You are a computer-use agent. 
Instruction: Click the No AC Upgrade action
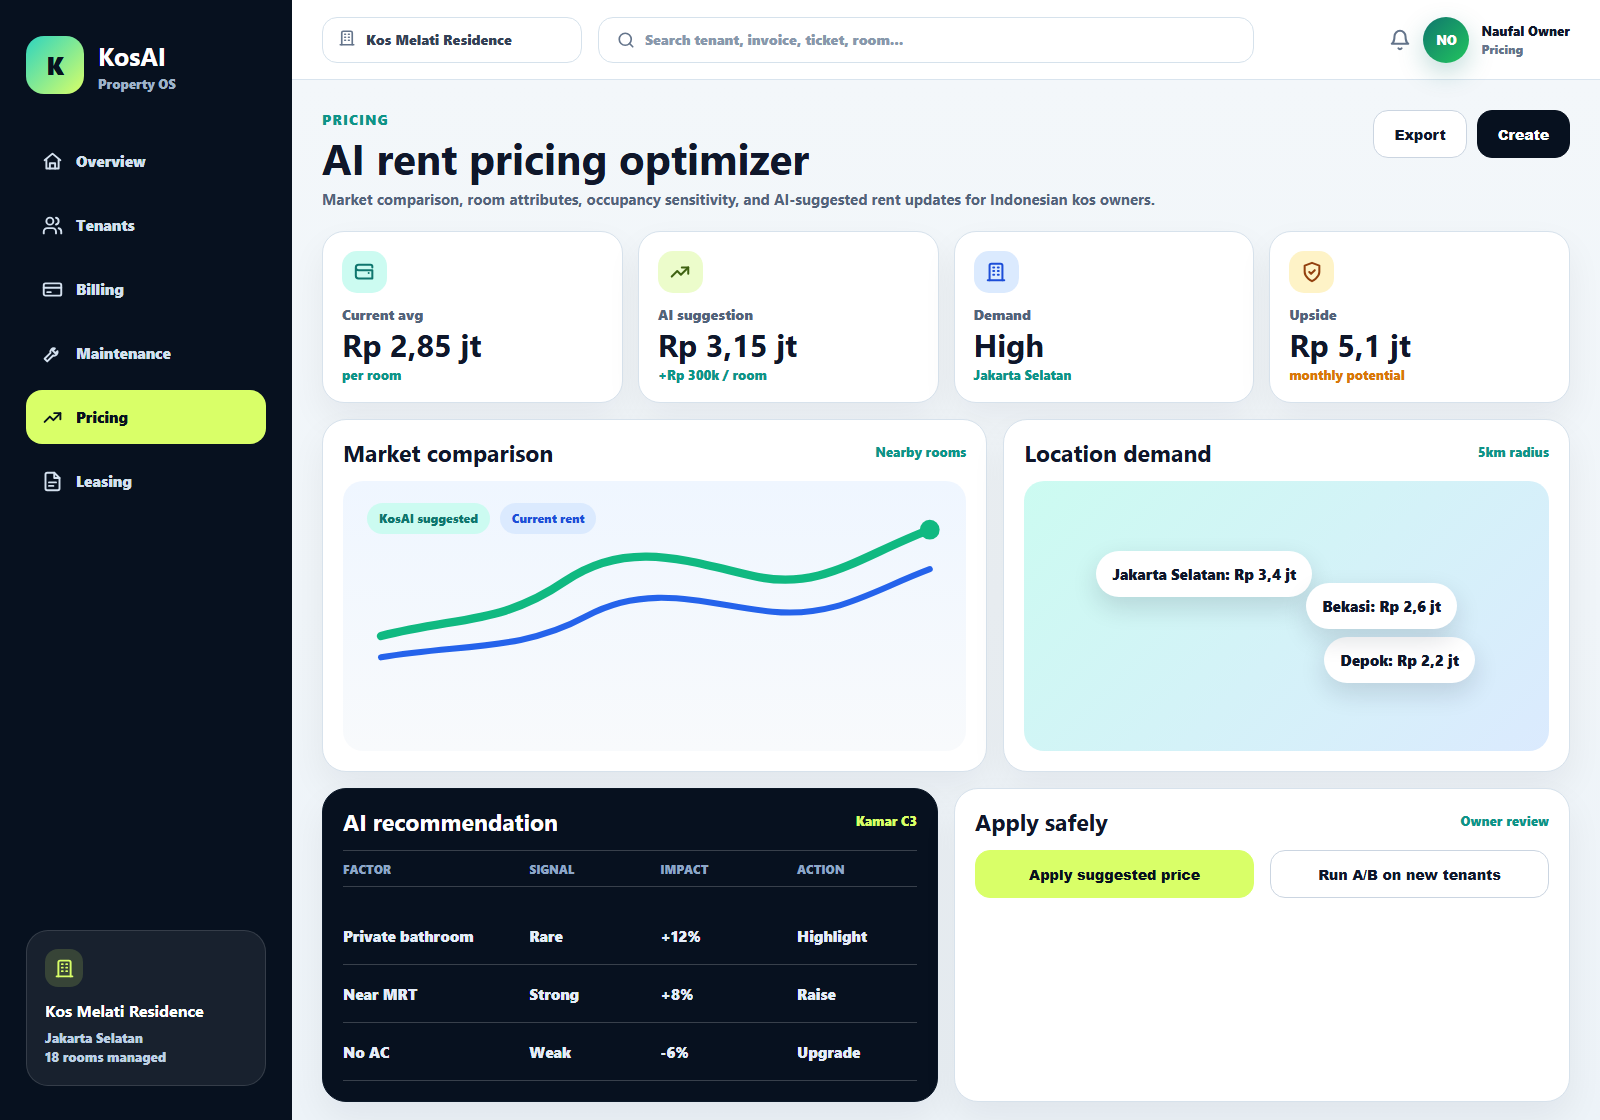pos(828,1053)
